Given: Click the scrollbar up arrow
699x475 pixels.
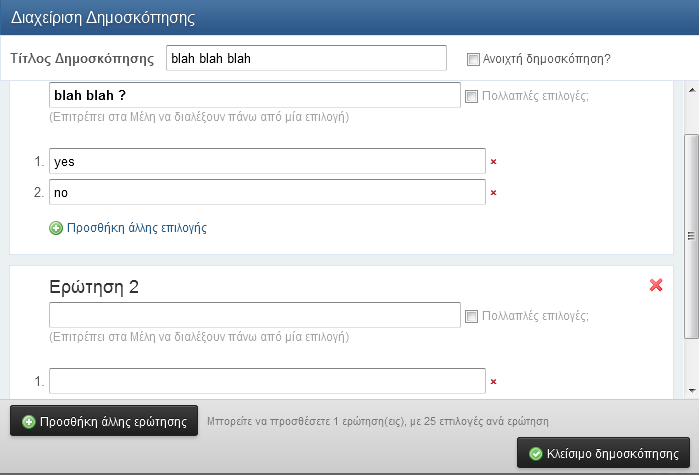Looking at the screenshot, I should tap(692, 90).
